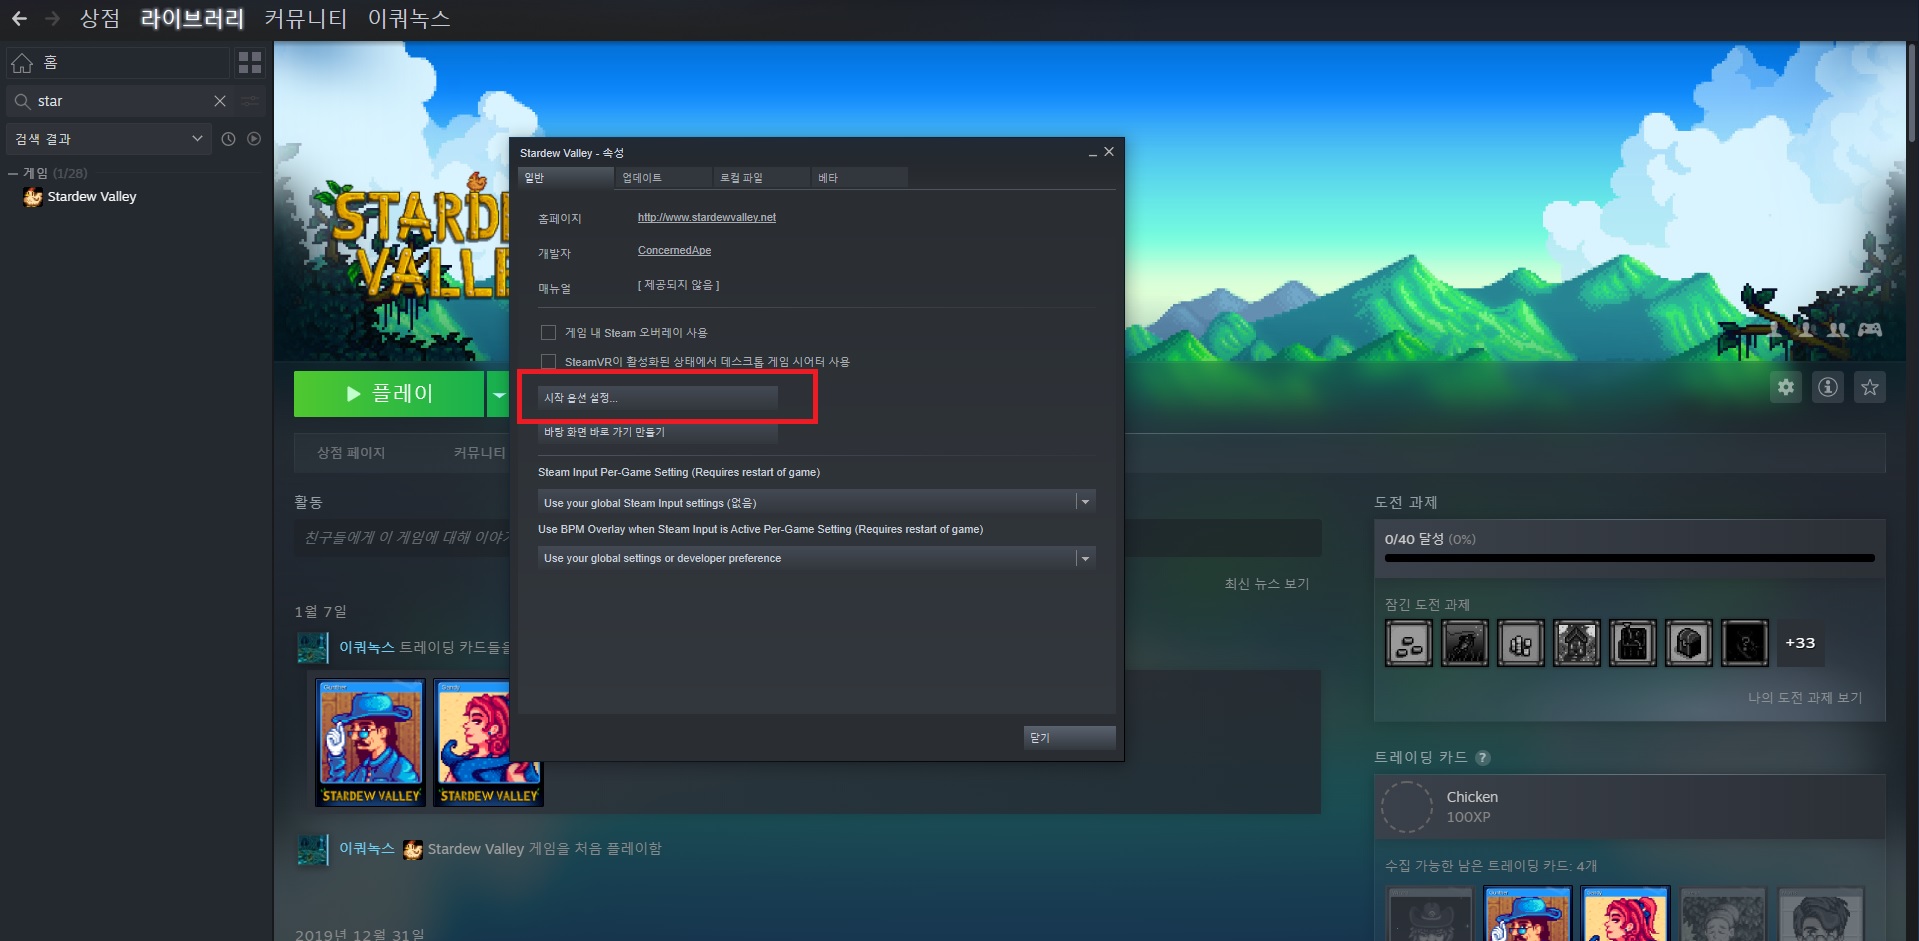Open the 상점 menu
Image resolution: width=1919 pixels, height=941 pixels.
[100, 18]
